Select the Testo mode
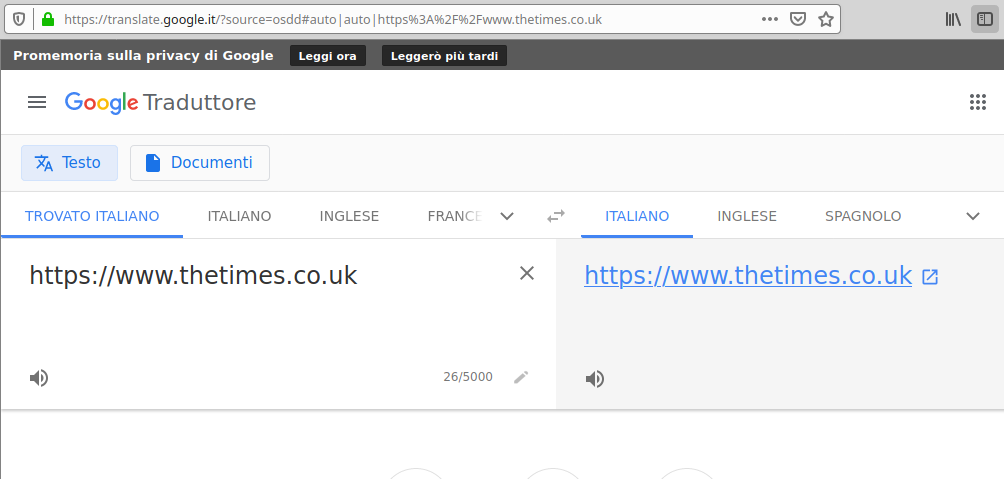Image resolution: width=1004 pixels, height=479 pixels. pos(69,163)
